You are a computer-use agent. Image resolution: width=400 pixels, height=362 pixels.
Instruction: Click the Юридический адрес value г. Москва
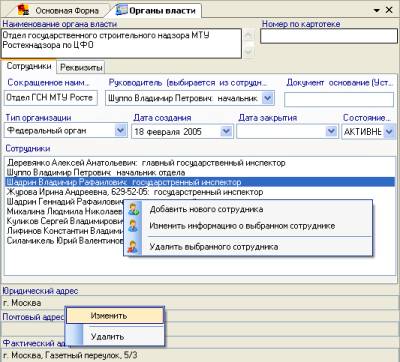pos(22,303)
